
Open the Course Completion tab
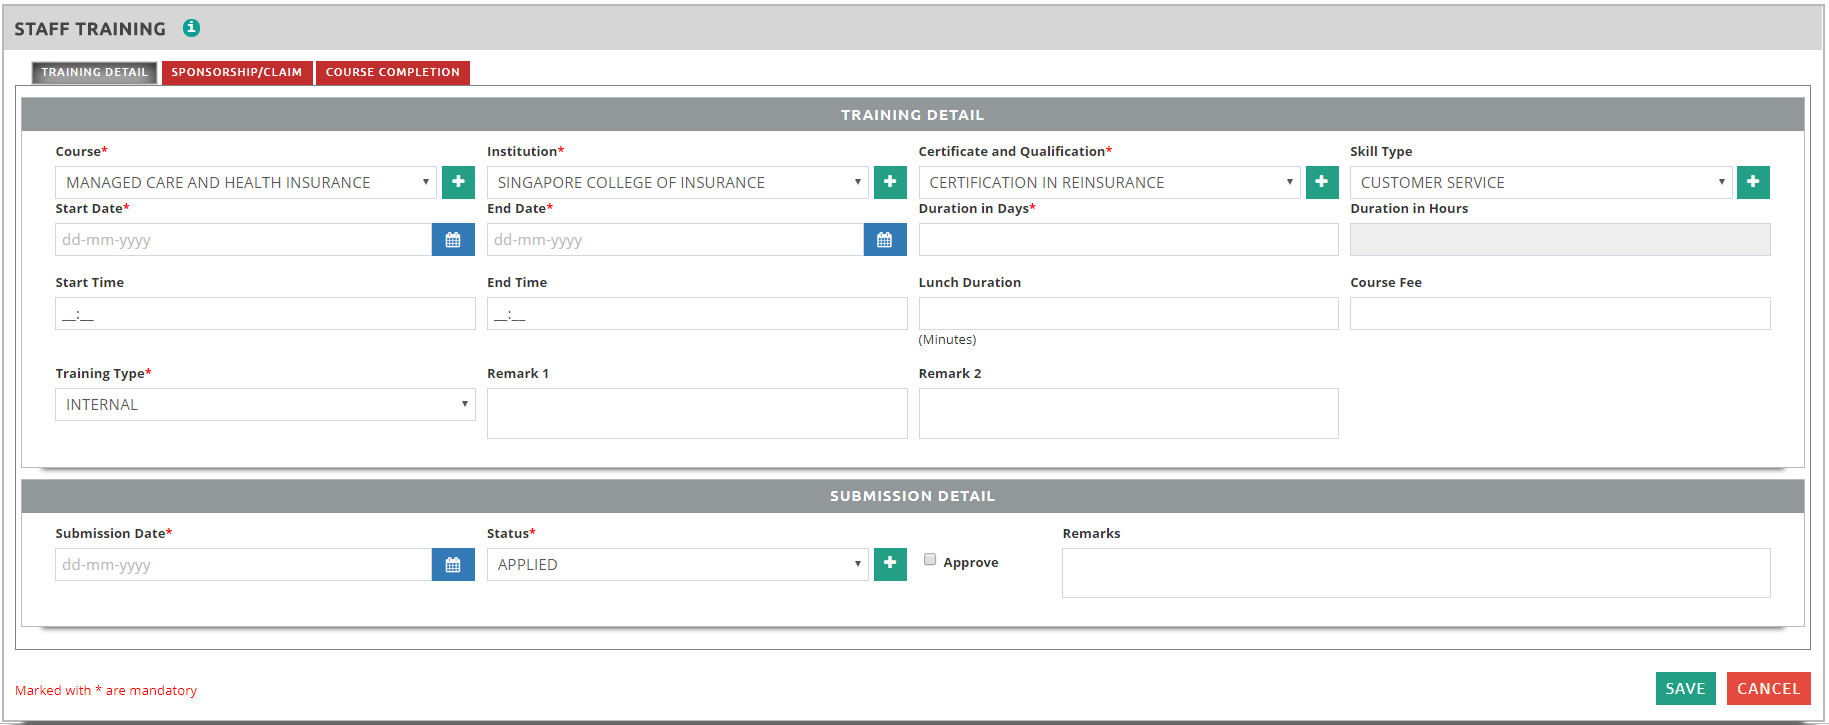[392, 72]
